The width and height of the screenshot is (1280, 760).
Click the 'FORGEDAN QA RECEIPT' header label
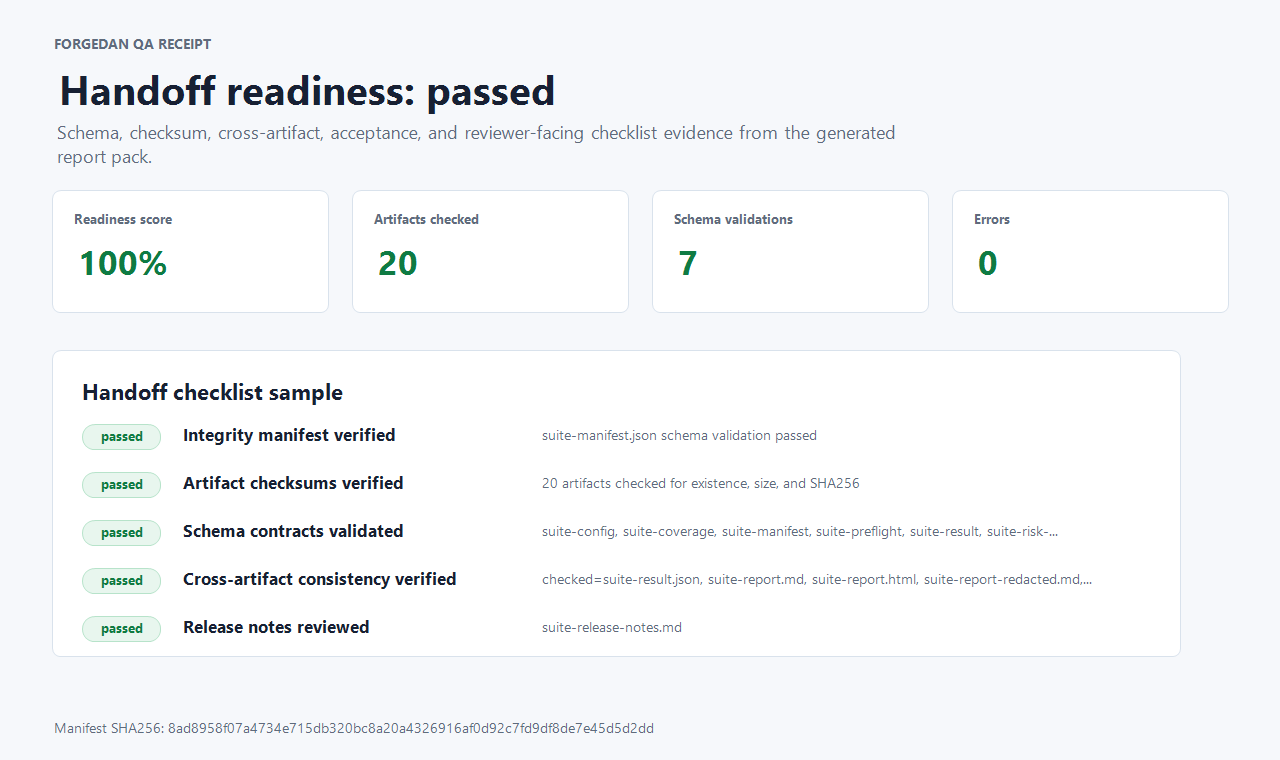(132, 44)
